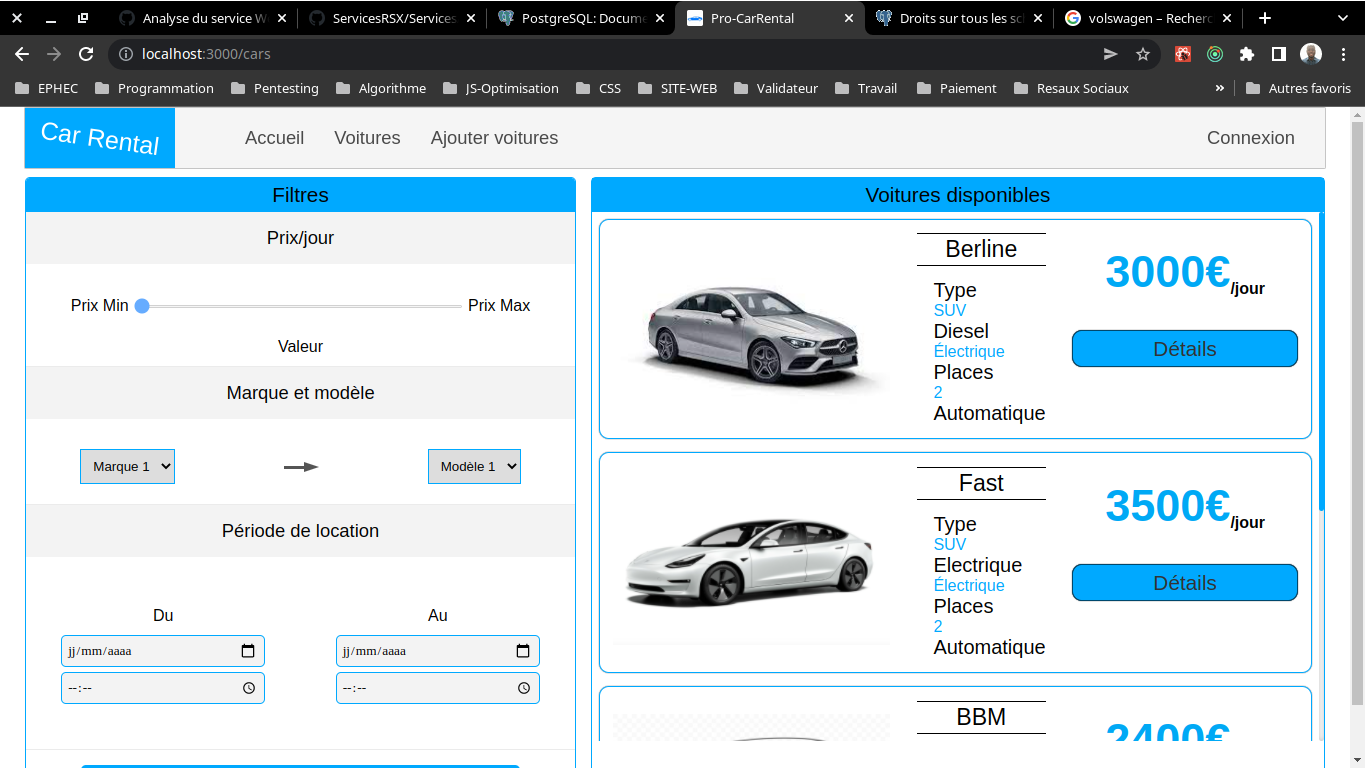This screenshot has width=1366, height=768.
Task: Click the browser forward arrow
Action: (x=54, y=54)
